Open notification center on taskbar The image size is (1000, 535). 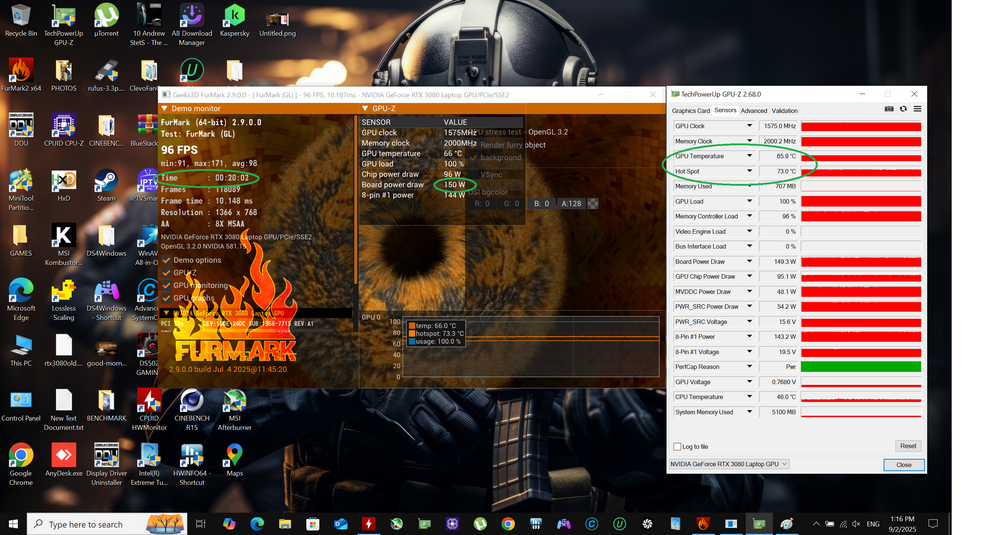(x=932, y=524)
